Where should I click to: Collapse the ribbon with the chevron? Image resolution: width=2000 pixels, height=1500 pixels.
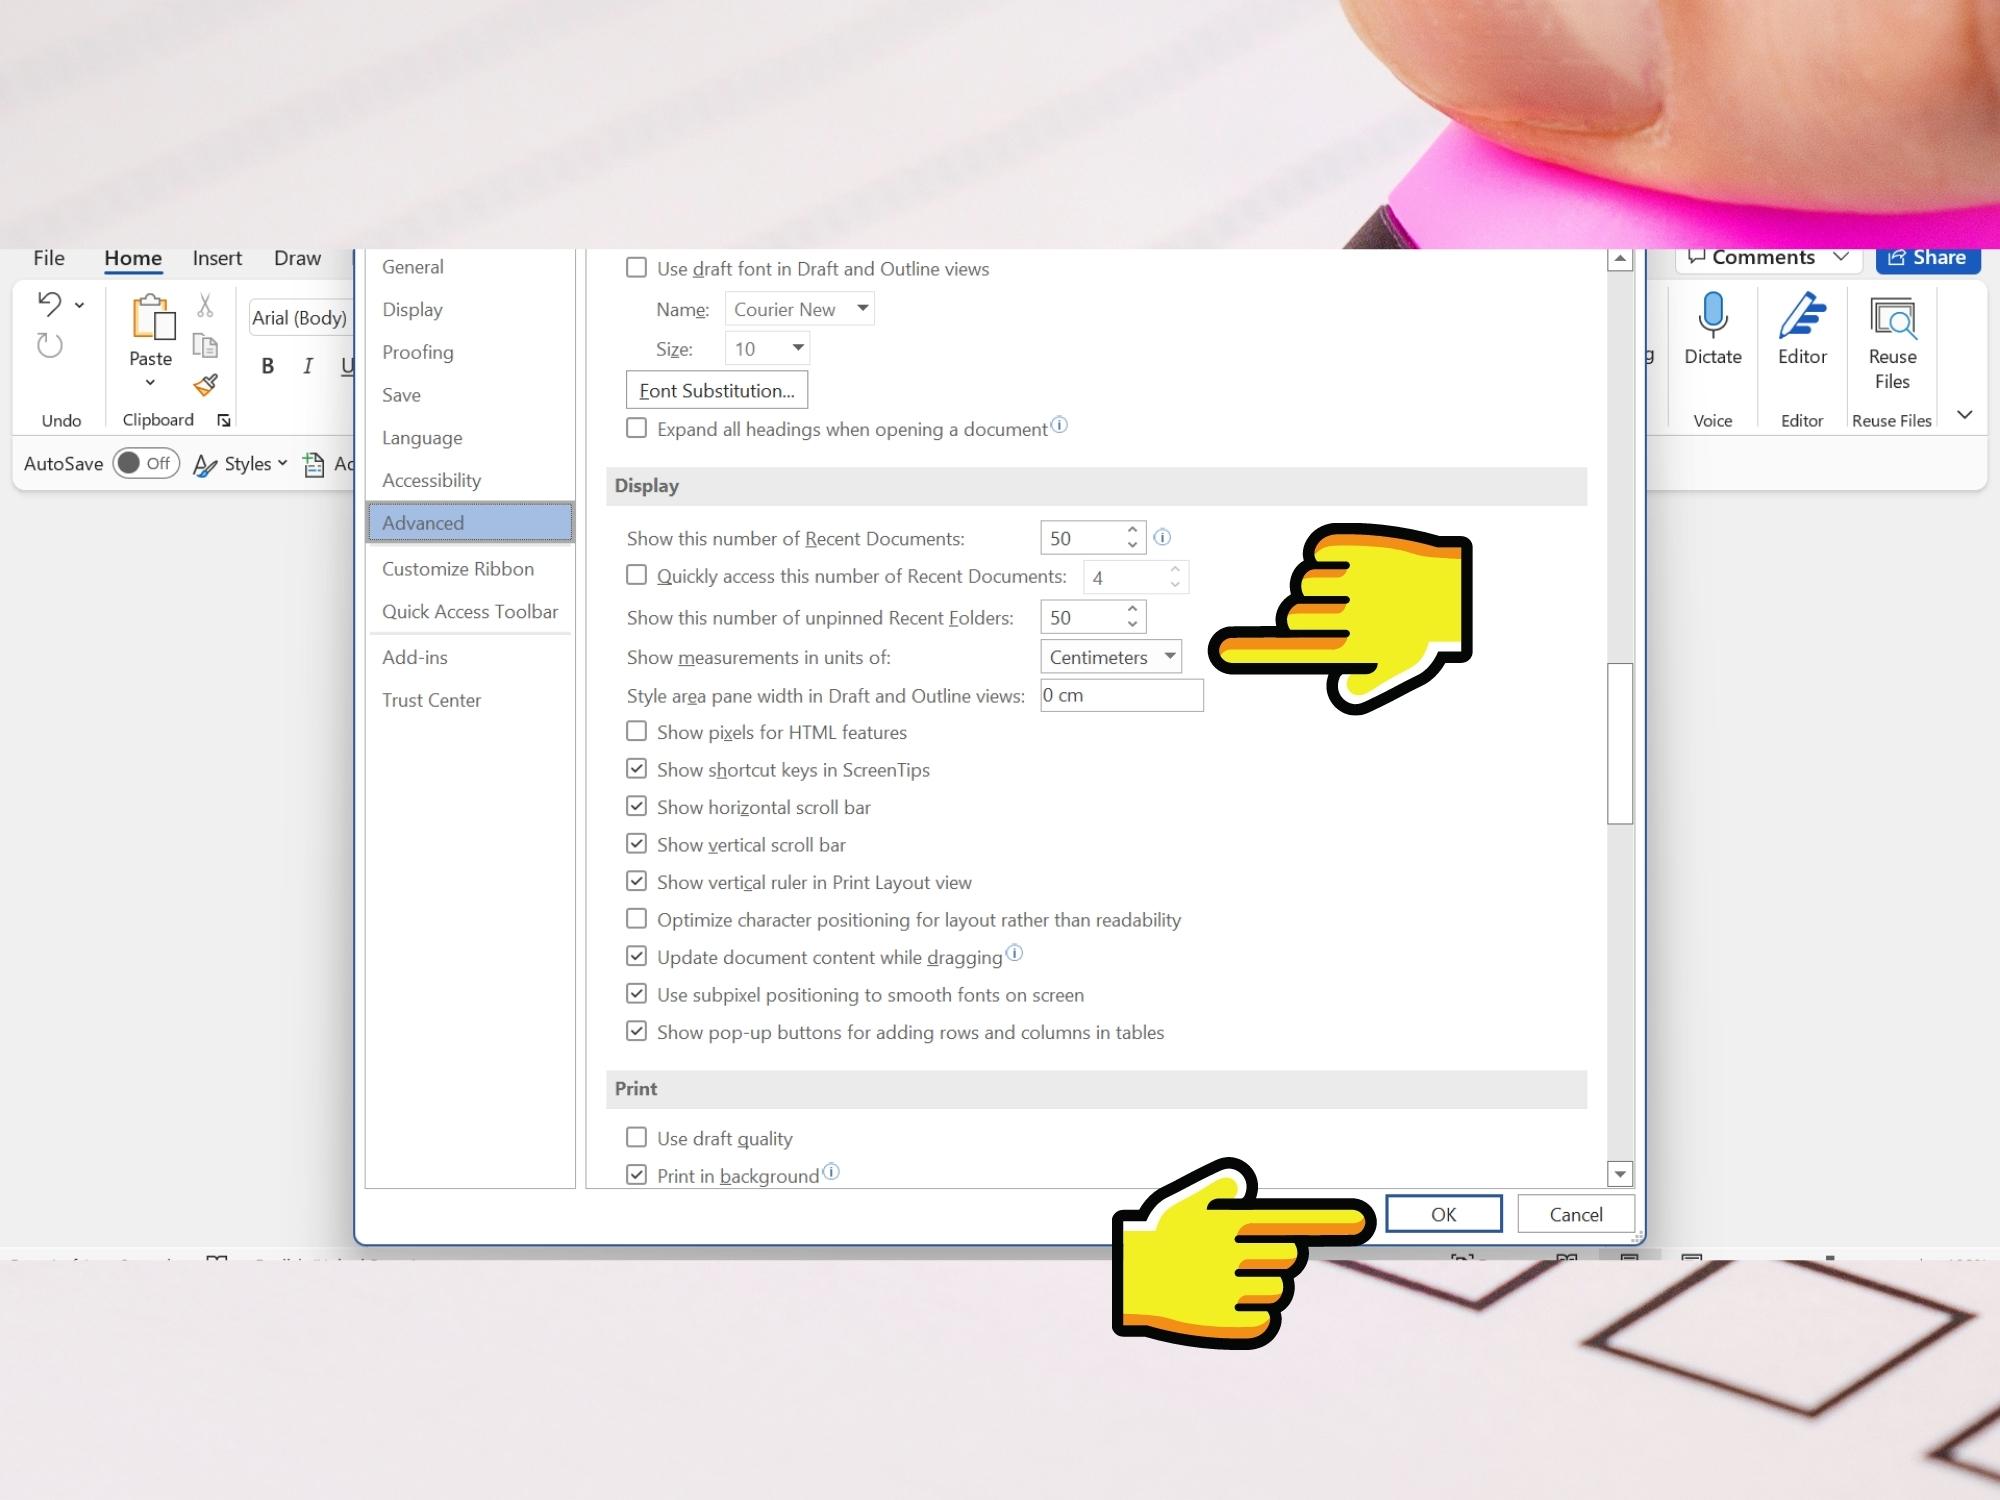tap(1965, 414)
